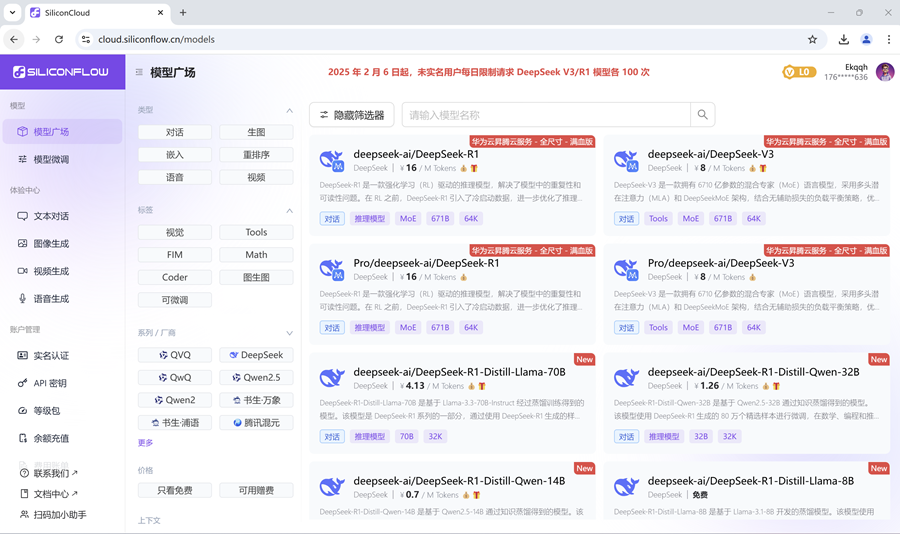Expand the 系列 / 厂商 section chevron
The width and height of the screenshot is (900, 534).
289,333
